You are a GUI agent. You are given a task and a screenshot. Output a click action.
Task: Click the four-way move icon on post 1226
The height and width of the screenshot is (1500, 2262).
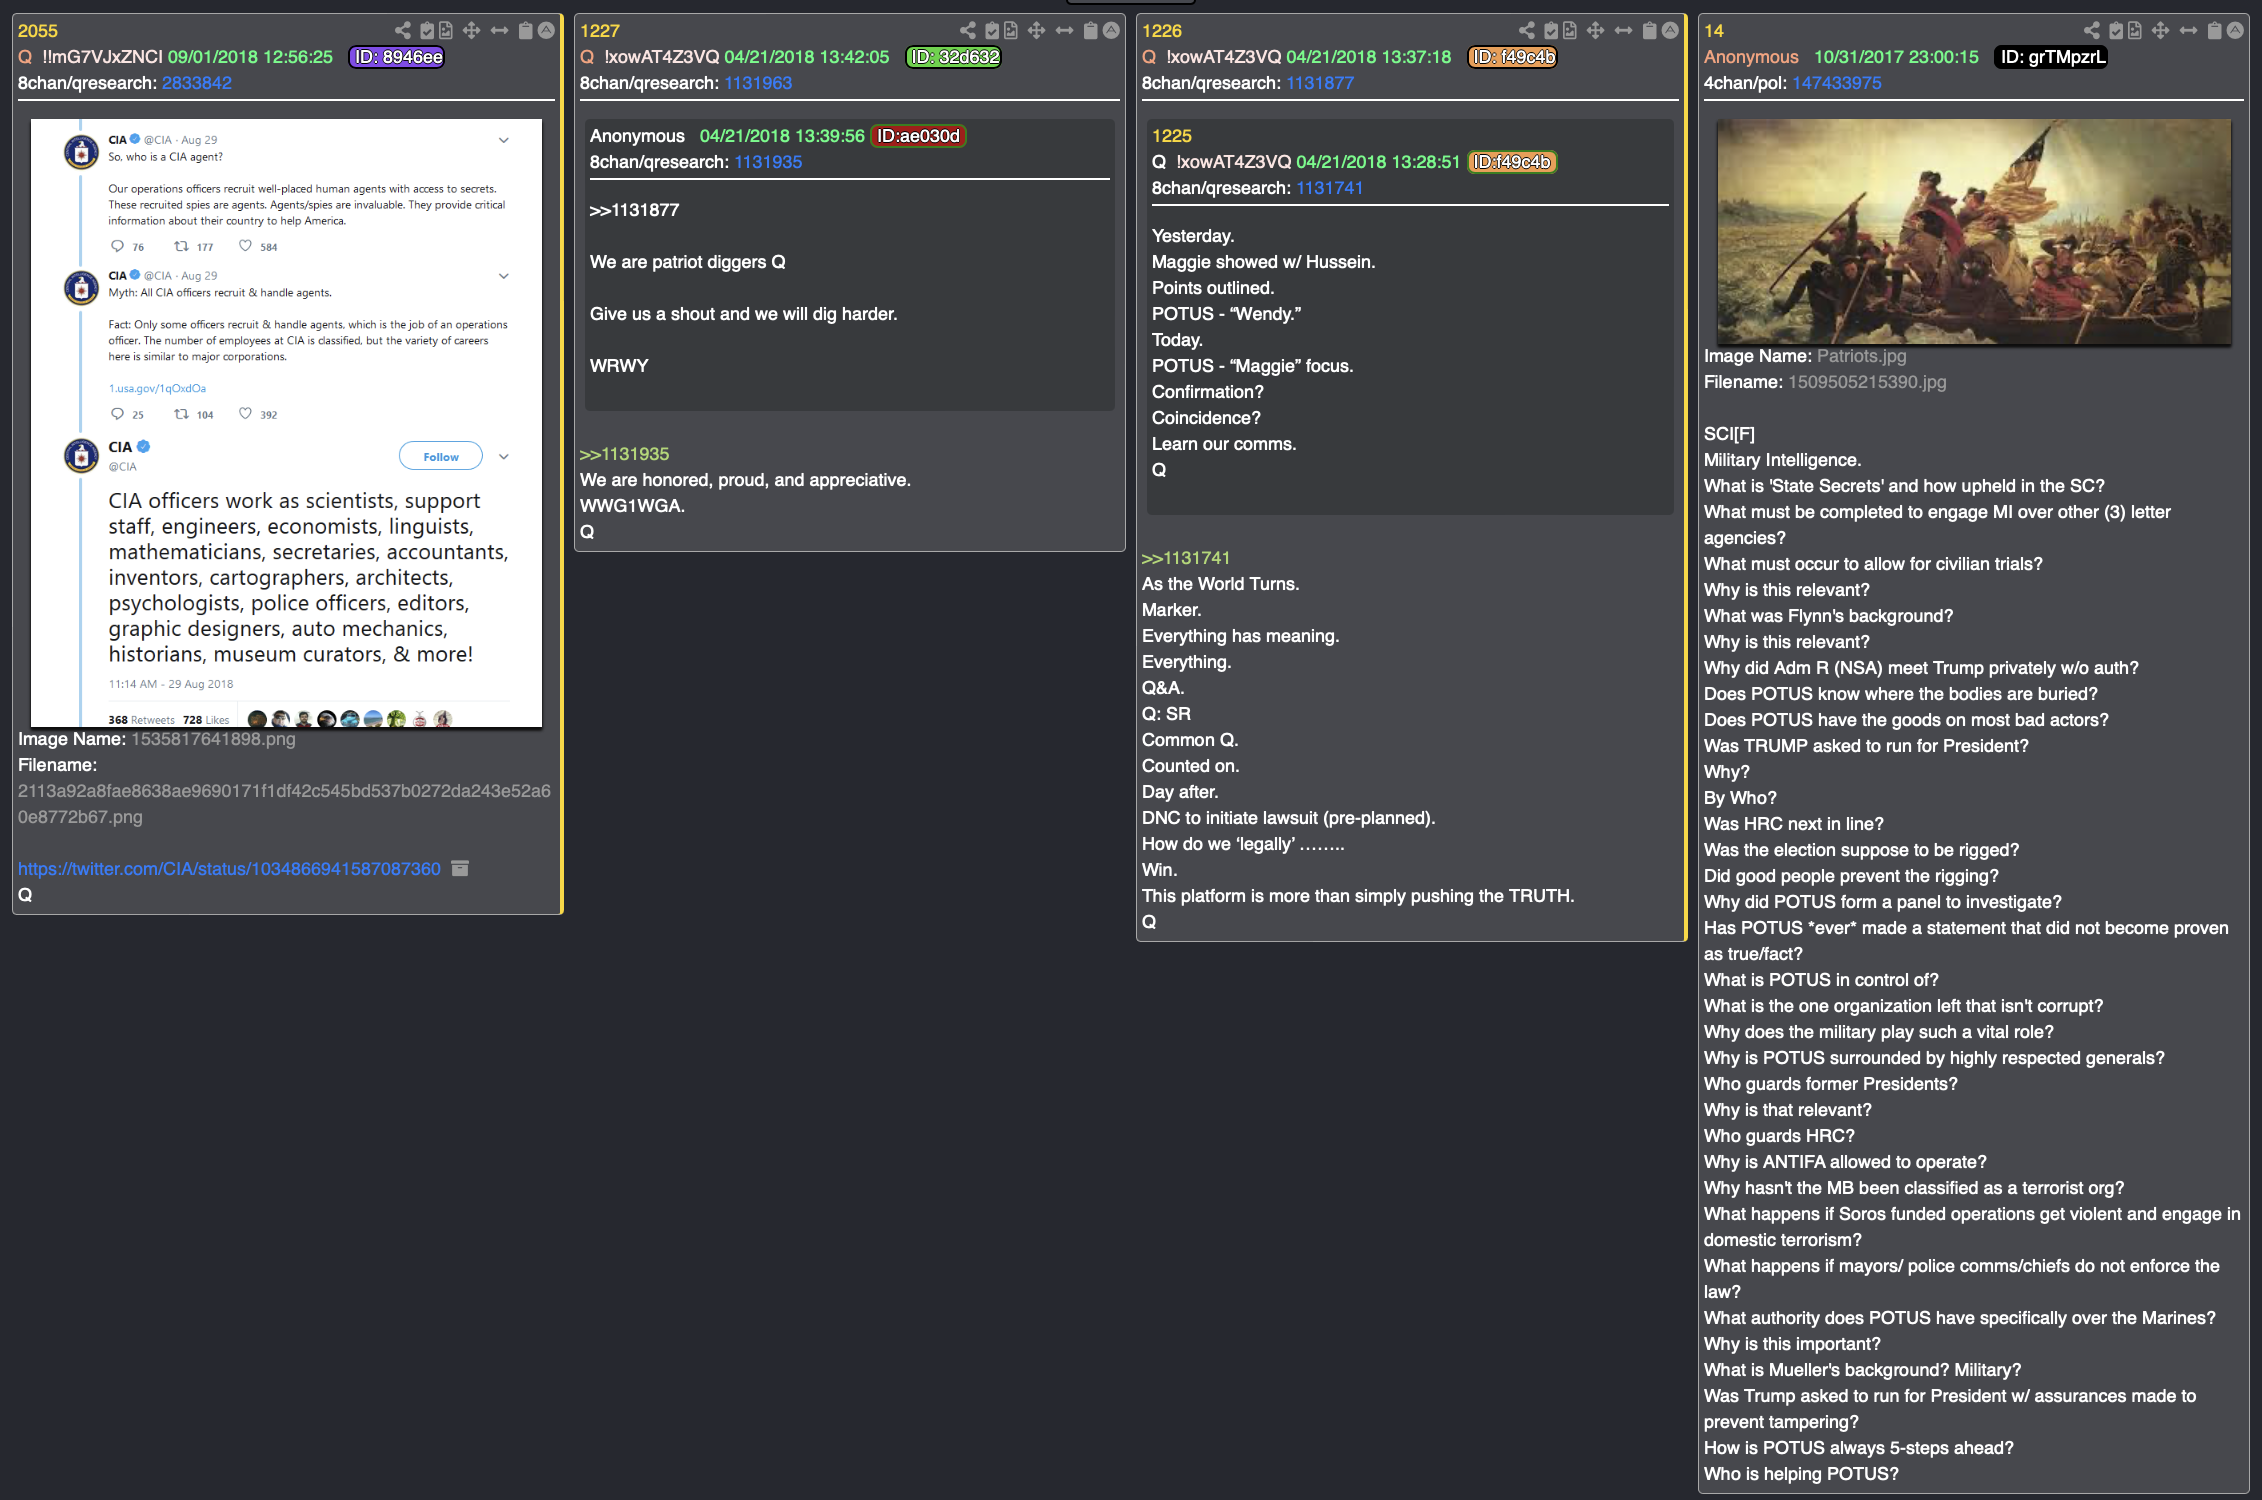point(1596,31)
